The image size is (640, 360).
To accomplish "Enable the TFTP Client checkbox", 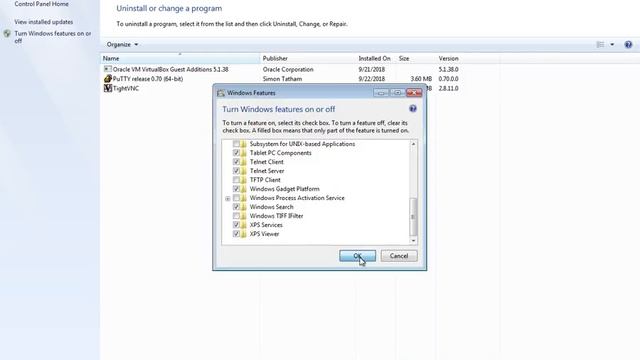I will click(x=236, y=180).
